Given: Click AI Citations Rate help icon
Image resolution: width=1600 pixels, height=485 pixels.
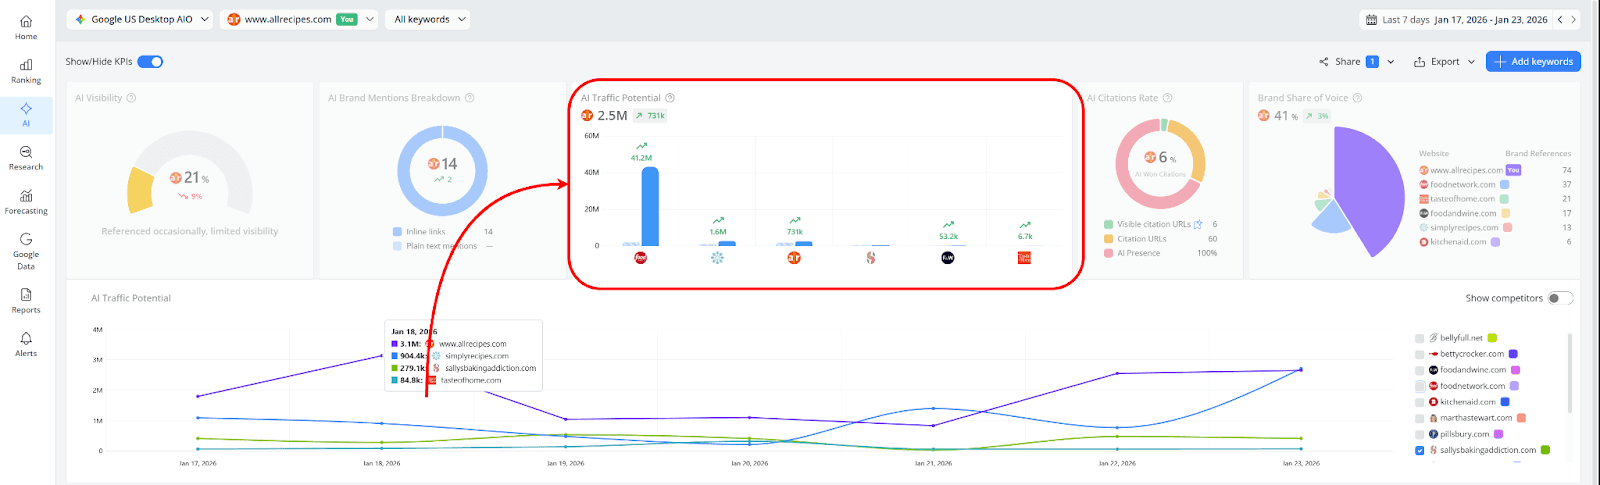Looking at the screenshot, I should tap(1168, 98).
